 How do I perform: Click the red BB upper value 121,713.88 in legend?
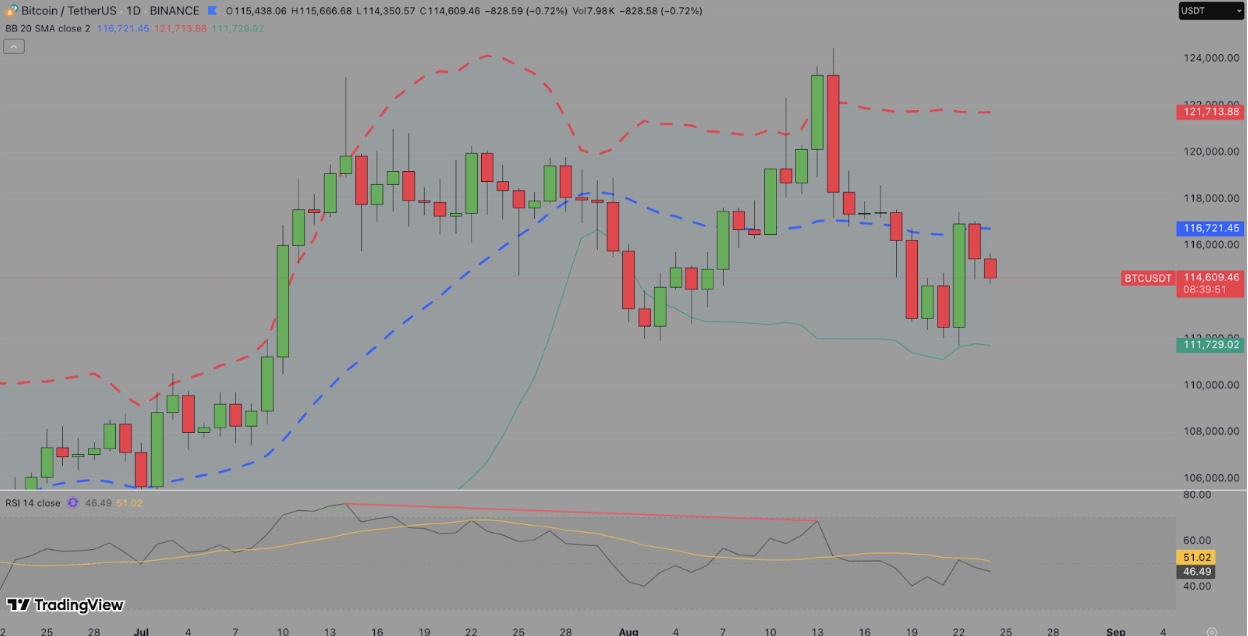pos(181,28)
